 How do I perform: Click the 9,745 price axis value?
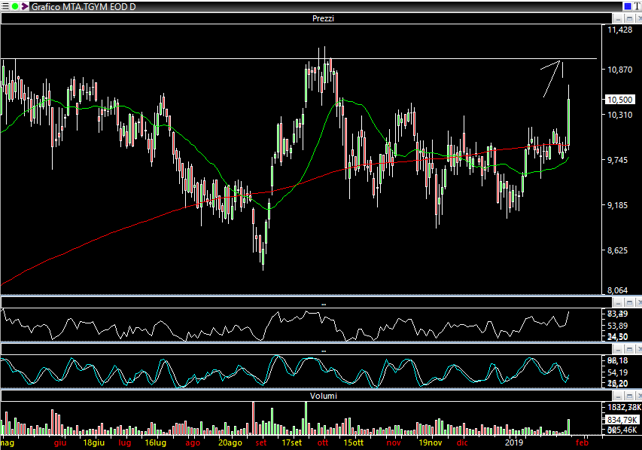pos(617,160)
